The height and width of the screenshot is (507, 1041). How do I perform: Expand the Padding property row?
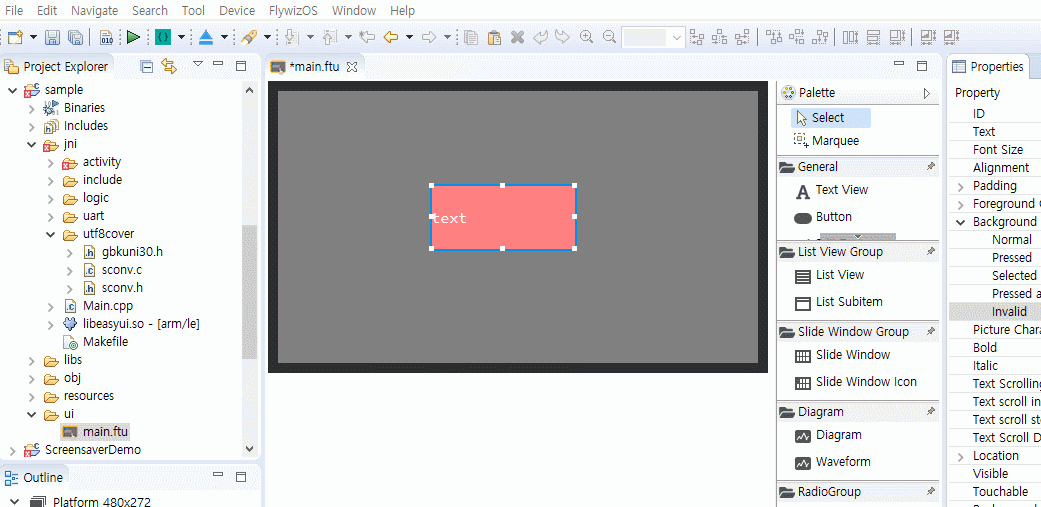pyautogui.click(x=961, y=186)
